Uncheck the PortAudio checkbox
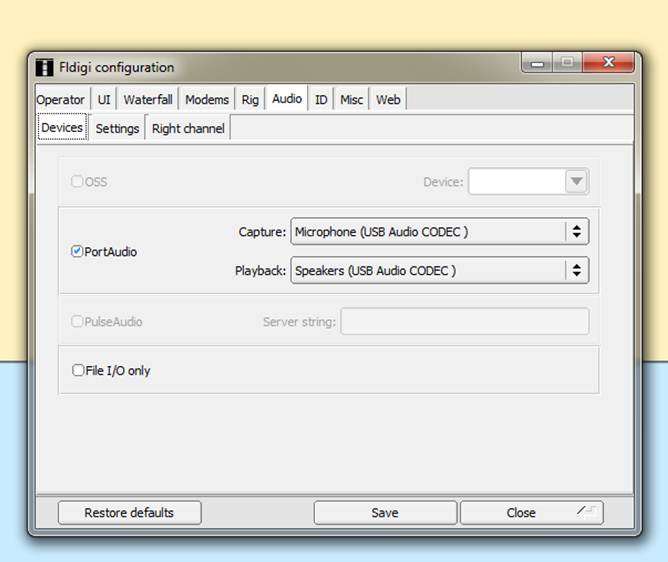Viewport: 668px width, 562px height. click(77, 252)
